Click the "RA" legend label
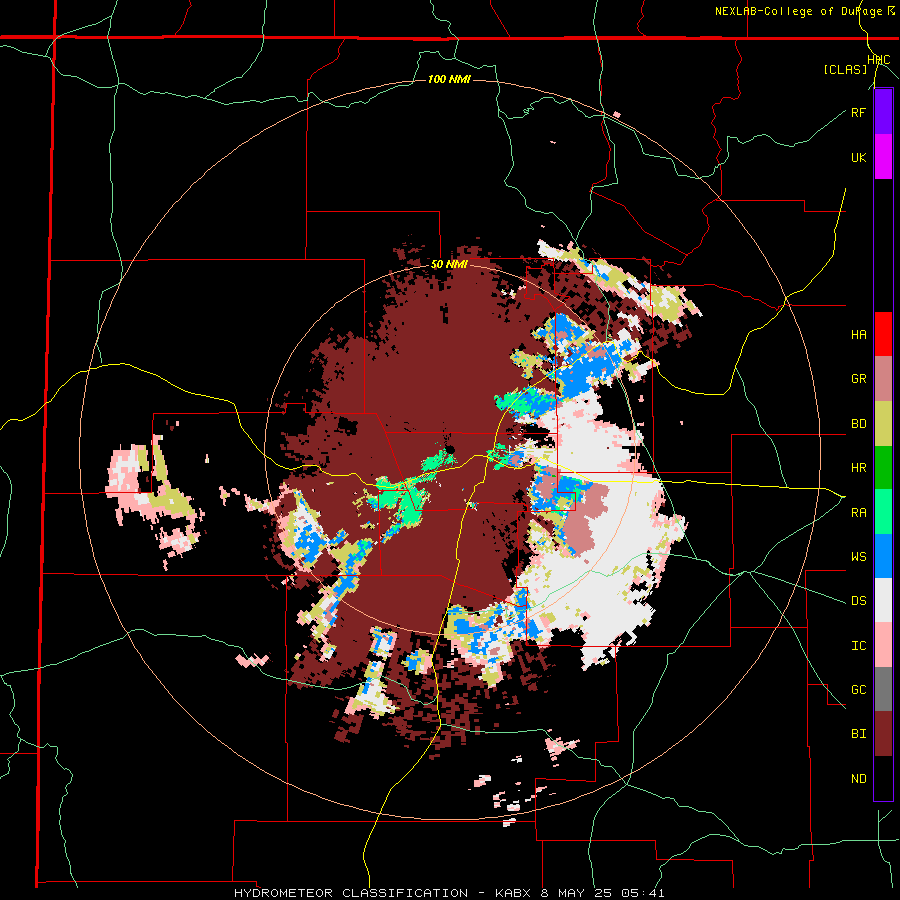 pos(858,513)
